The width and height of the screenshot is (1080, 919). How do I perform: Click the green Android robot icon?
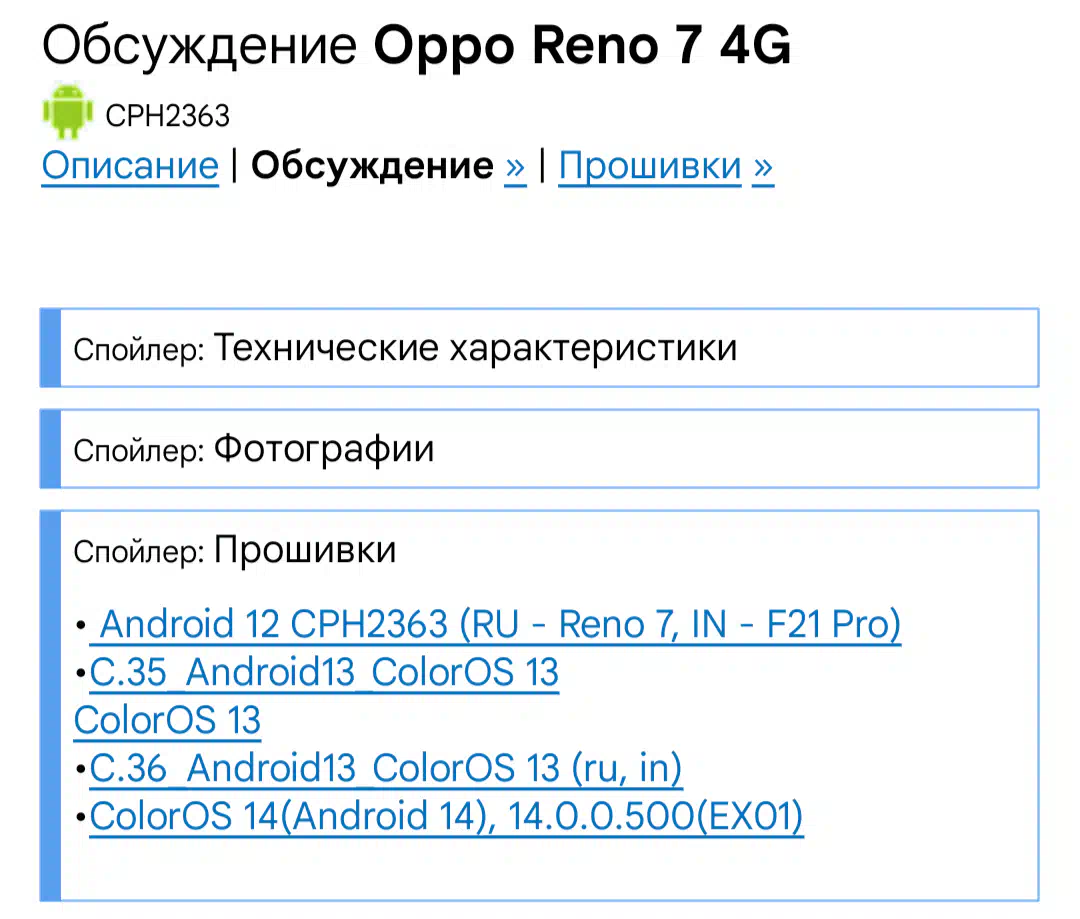pos(67,111)
